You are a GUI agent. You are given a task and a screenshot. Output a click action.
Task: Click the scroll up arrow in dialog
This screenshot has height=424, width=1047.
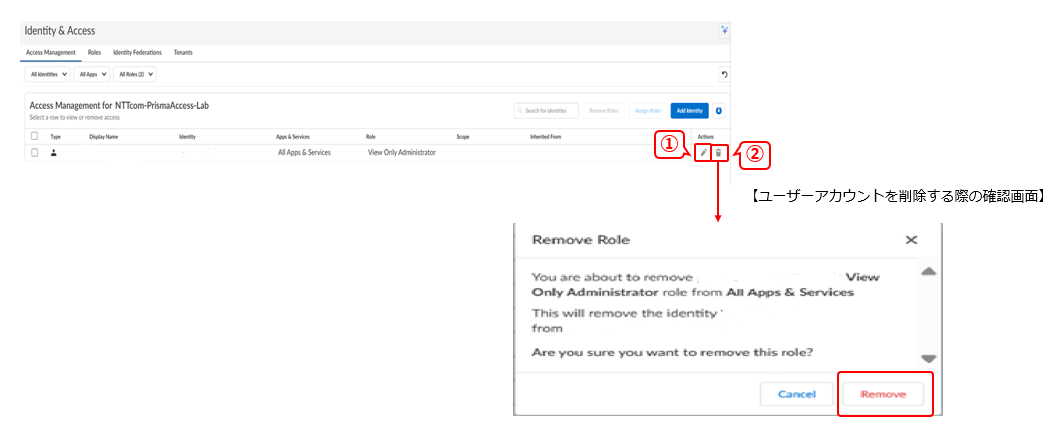[x=927, y=271]
